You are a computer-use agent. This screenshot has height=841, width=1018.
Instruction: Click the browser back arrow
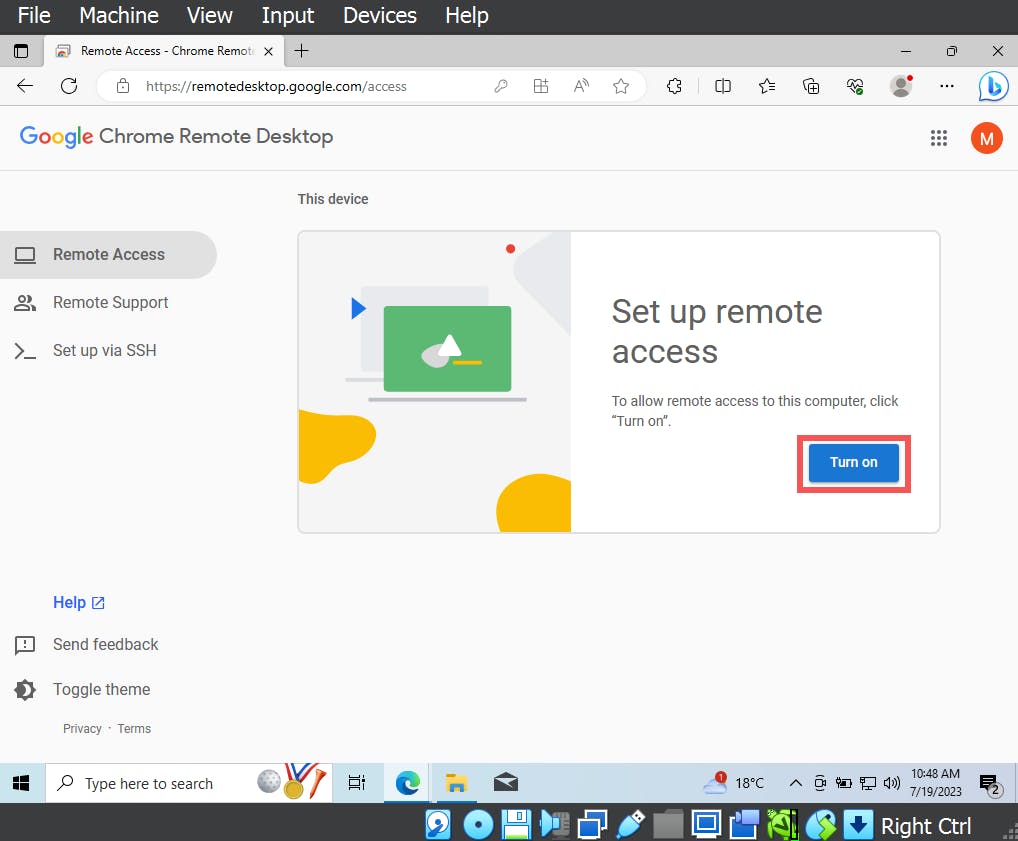click(x=25, y=86)
